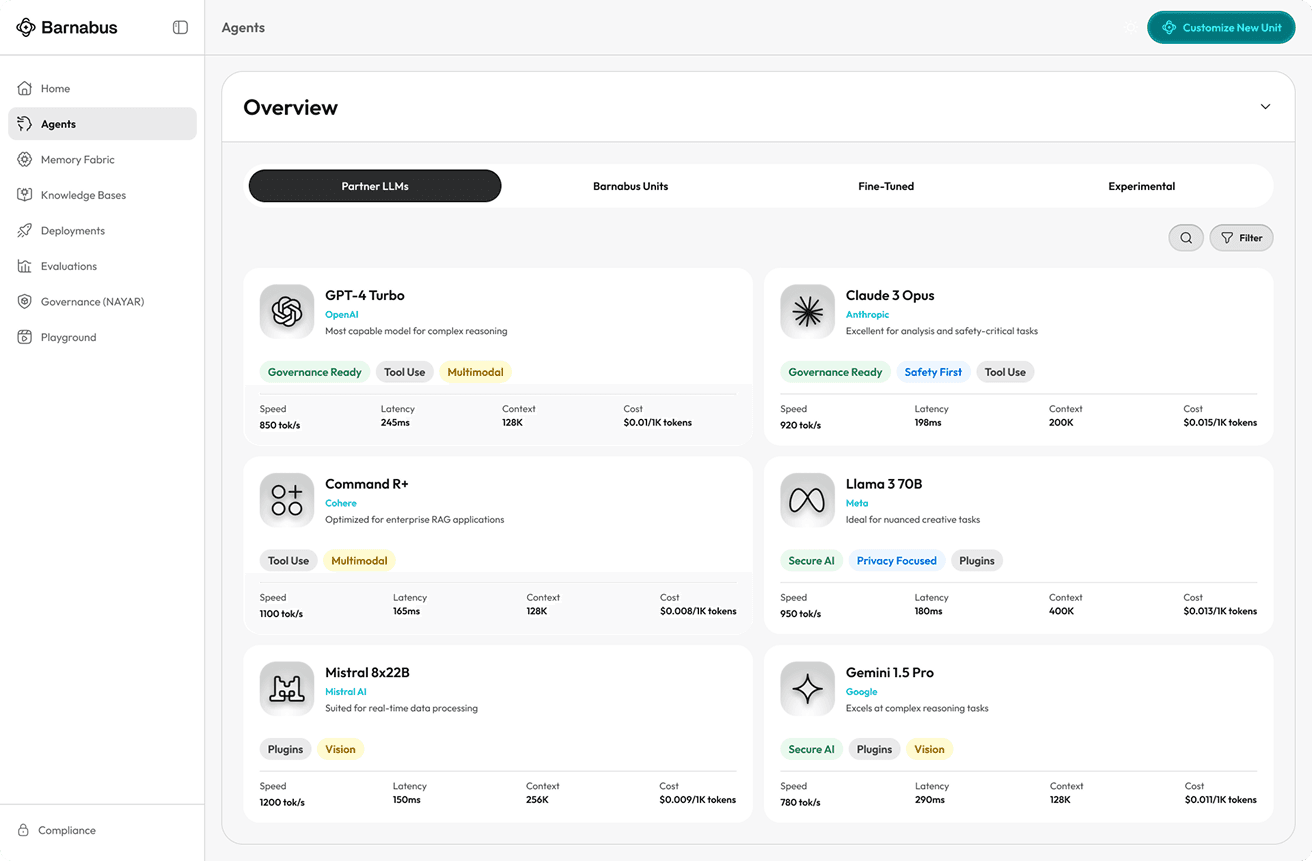This screenshot has height=861, width=1312.
Task: Click the $0.015/1K tokens cost
Action: (x=1220, y=423)
